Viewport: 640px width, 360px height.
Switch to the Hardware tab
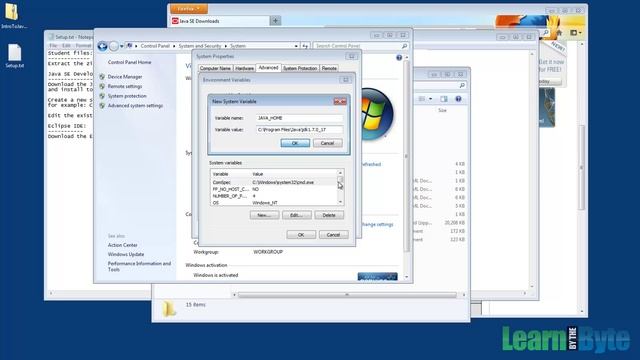[244, 68]
